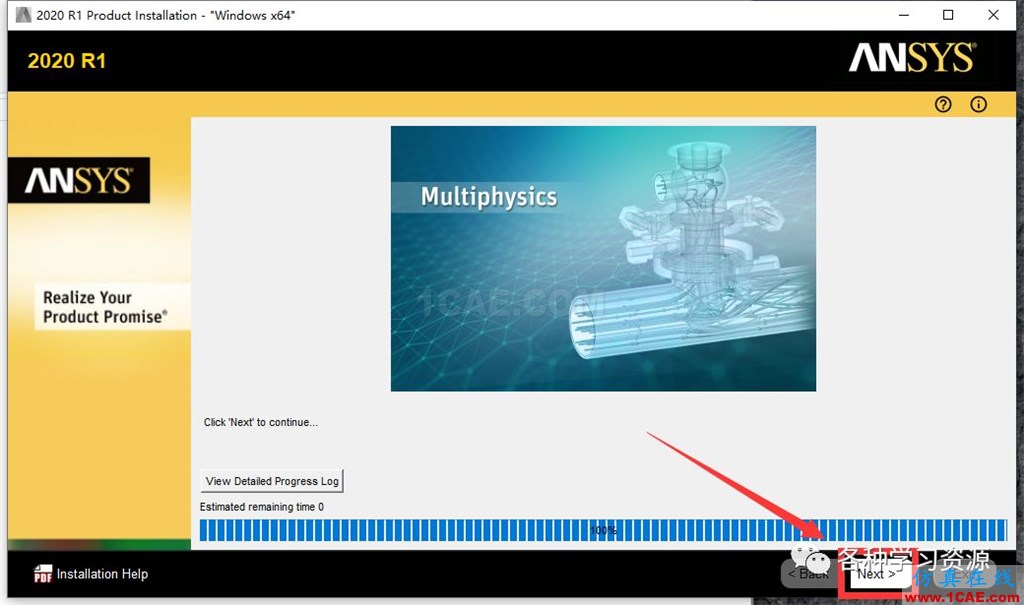Screen dimensions: 1024x605
Task: Click the "2020 R1" version label
Action: click(67, 61)
